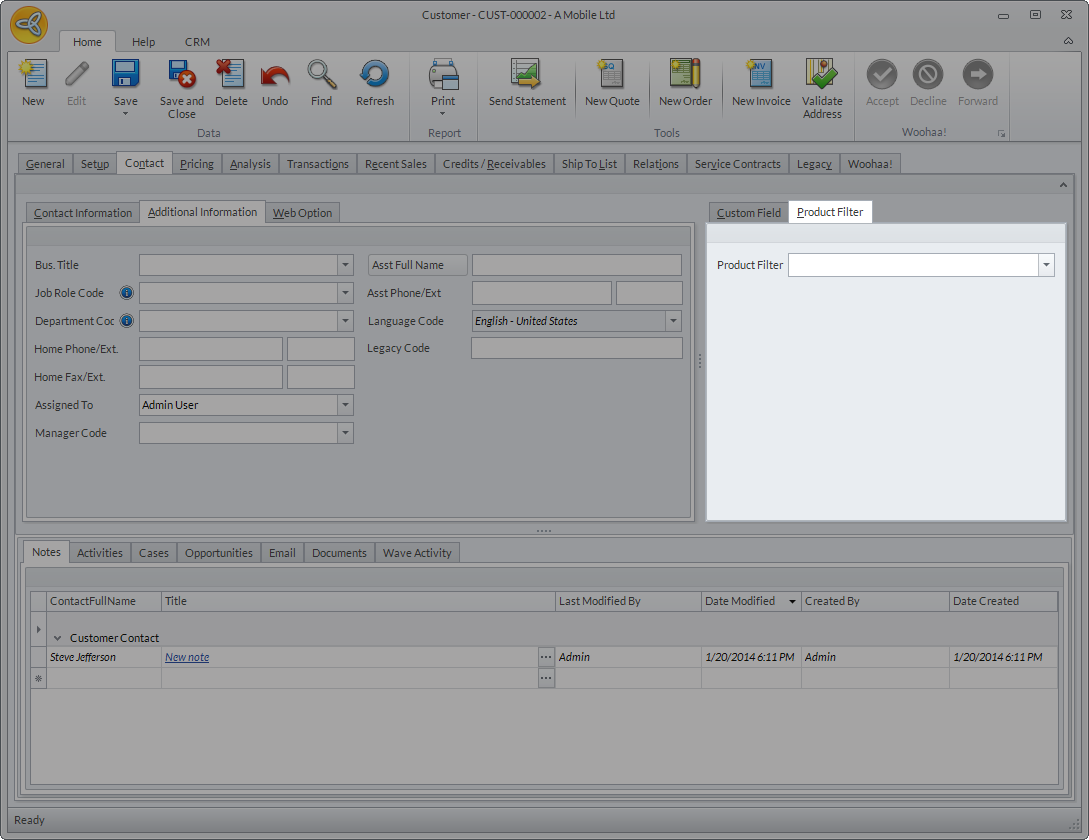The image size is (1089, 840).
Task: Collapse the Customer Contact group row
Action: (x=57, y=638)
